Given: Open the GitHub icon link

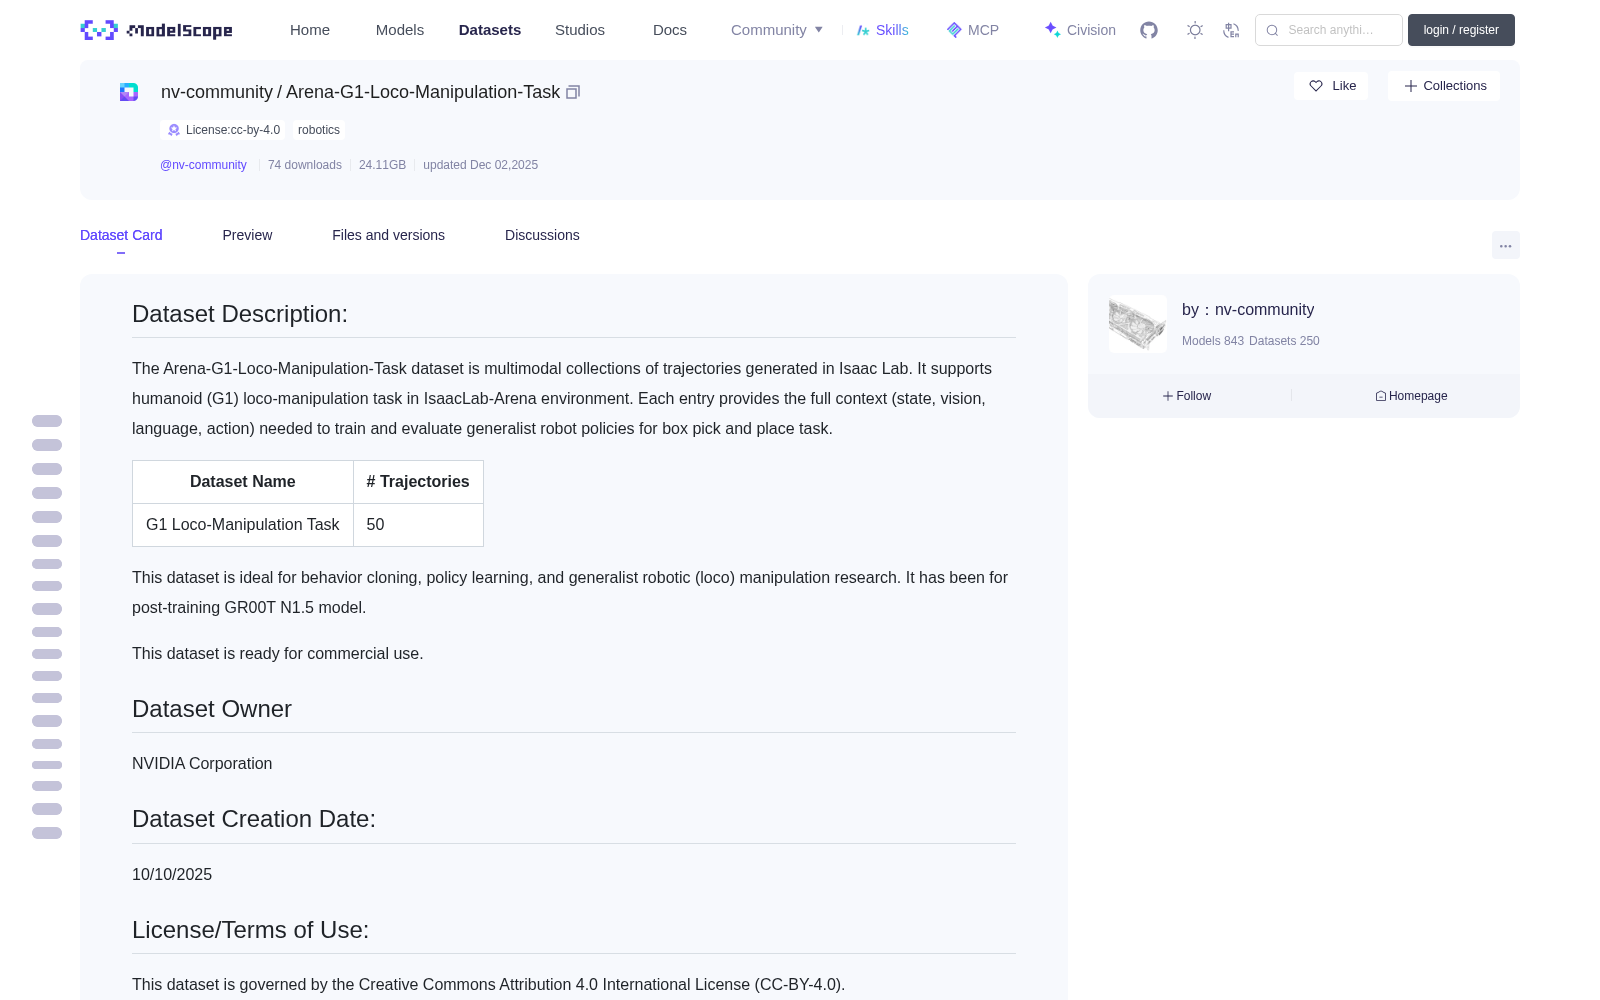Looking at the screenshot, I should click(1149, 30).
